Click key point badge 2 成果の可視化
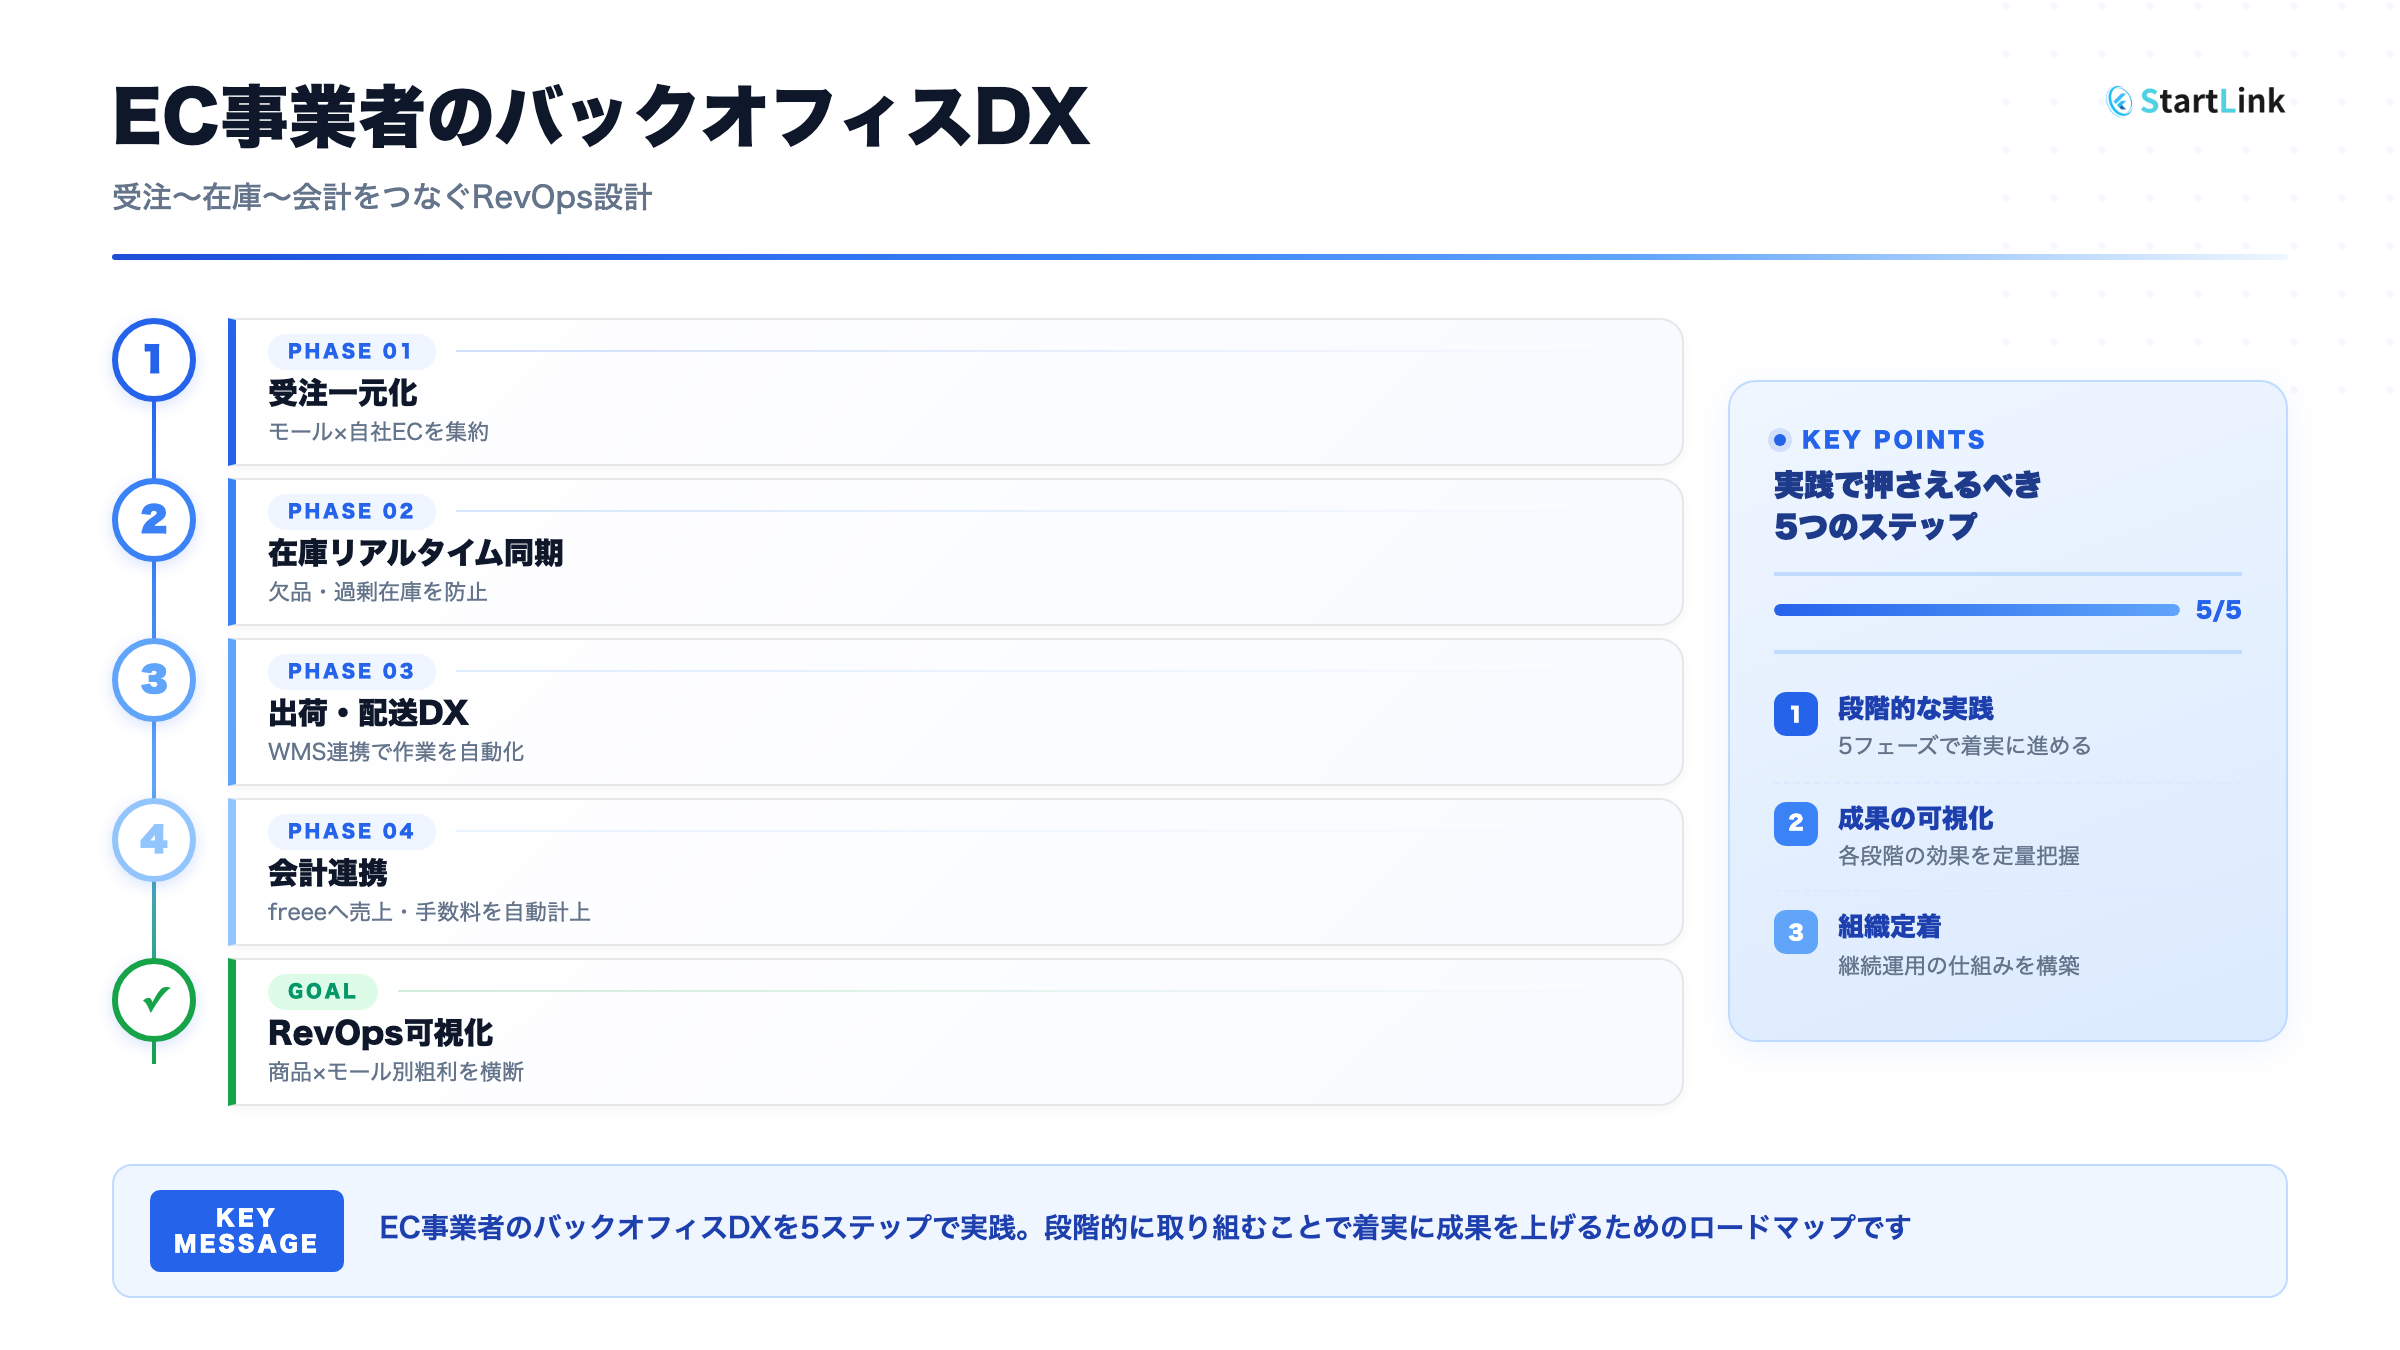 [x=1795, y=823]
